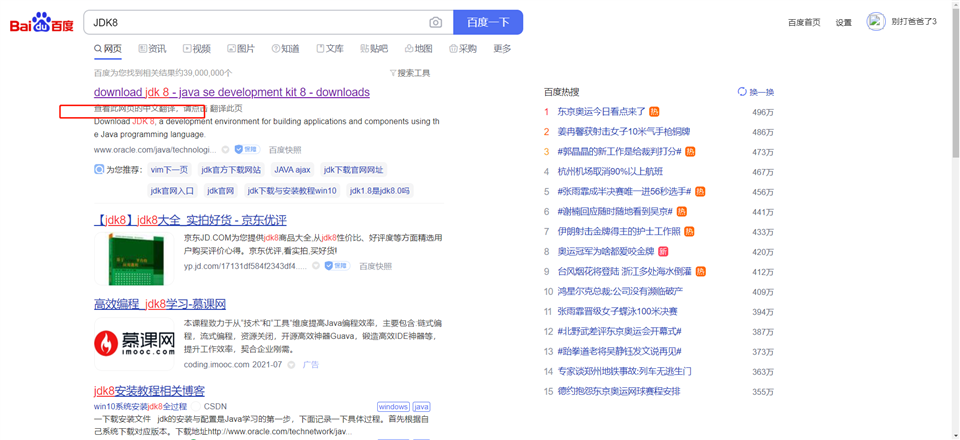Viewport: 960px width, 440px height.
Task: Switch to the 视频 tab
Action: 197,49
